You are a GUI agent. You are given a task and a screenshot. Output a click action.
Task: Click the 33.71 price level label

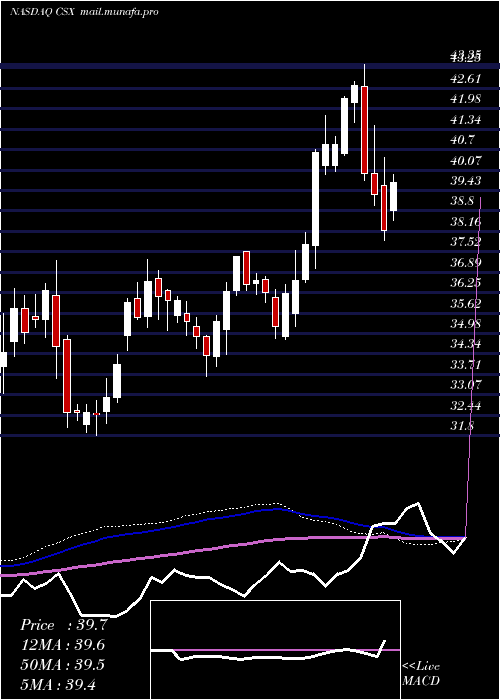point(466,364)
